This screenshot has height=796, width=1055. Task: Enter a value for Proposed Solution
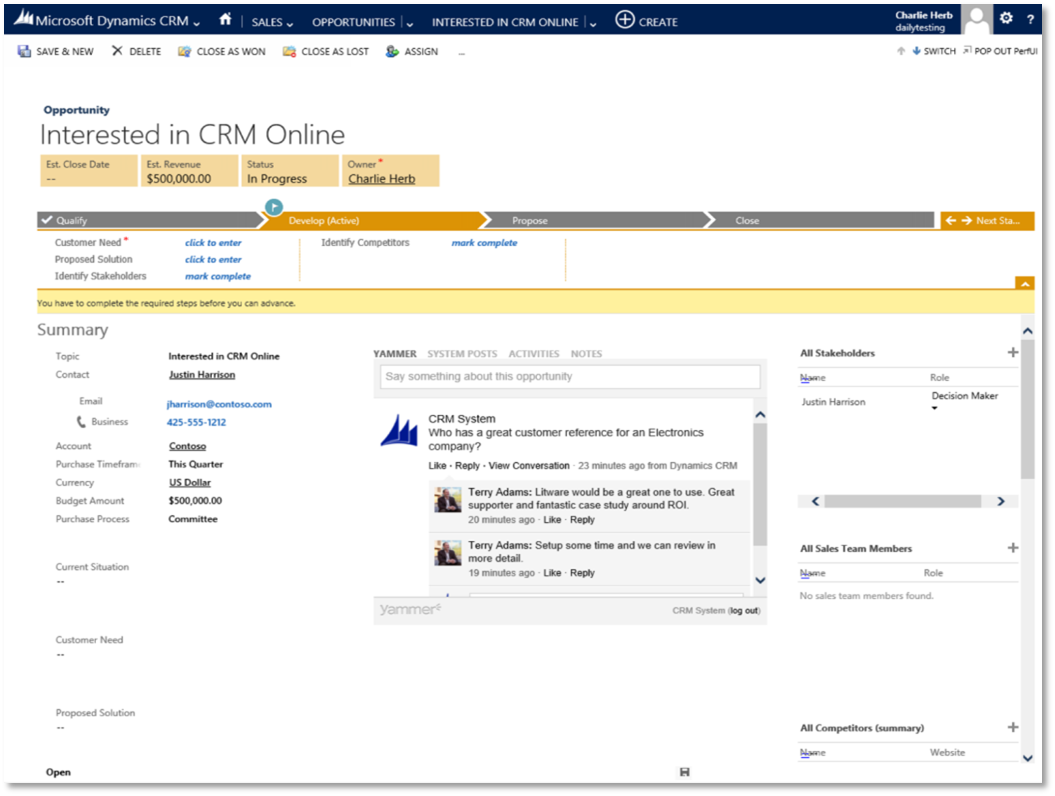[213, 260]
